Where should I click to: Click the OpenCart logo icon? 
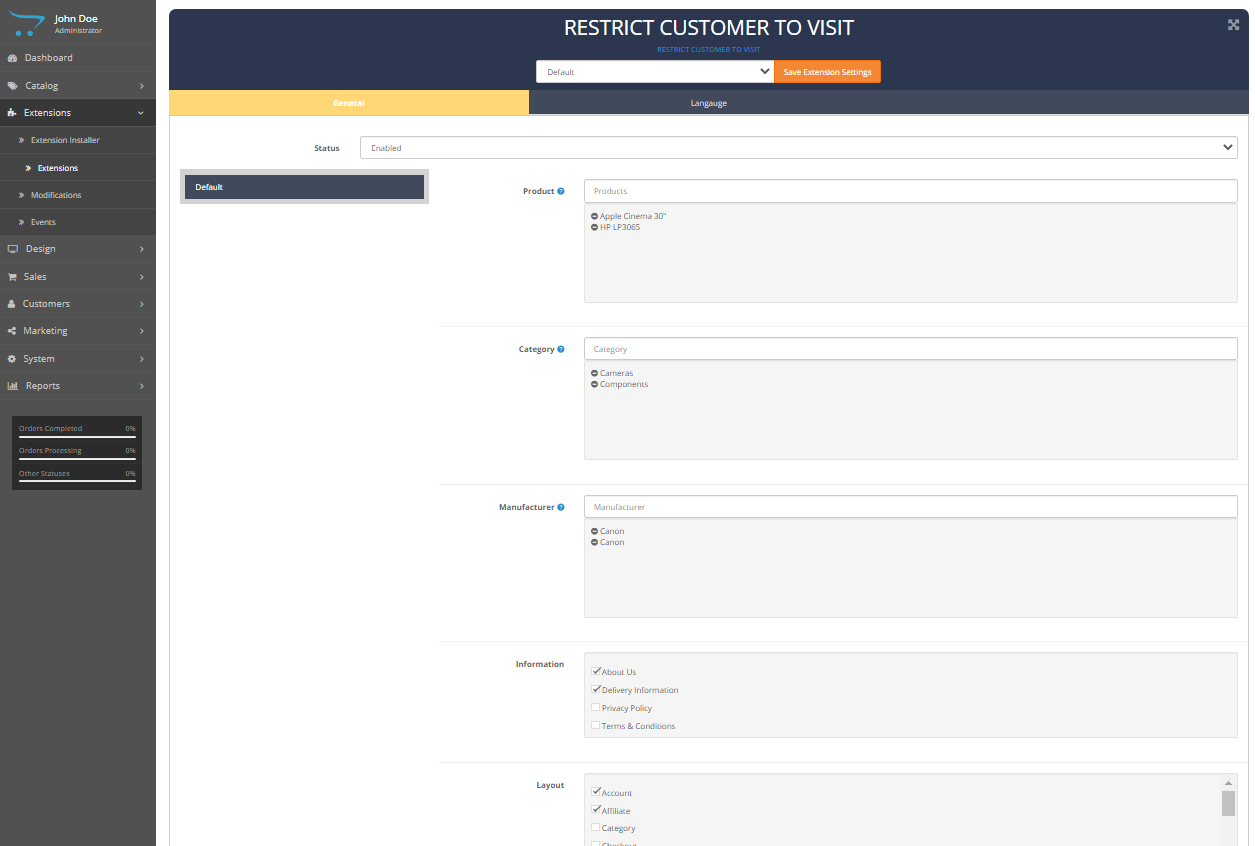(x=27, y=24)
